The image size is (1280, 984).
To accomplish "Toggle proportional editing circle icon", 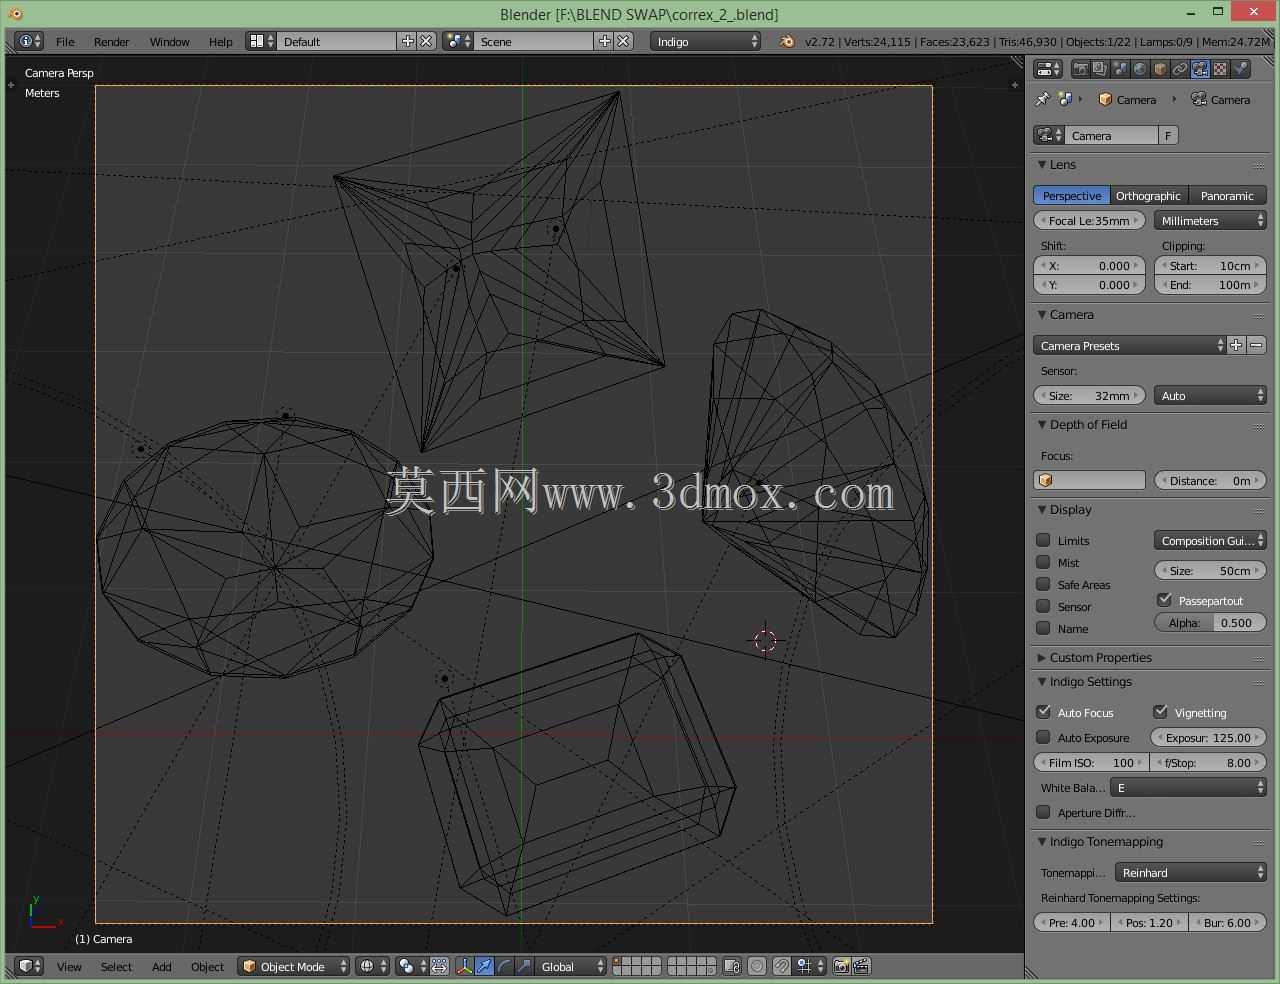I will pos(757,966).
